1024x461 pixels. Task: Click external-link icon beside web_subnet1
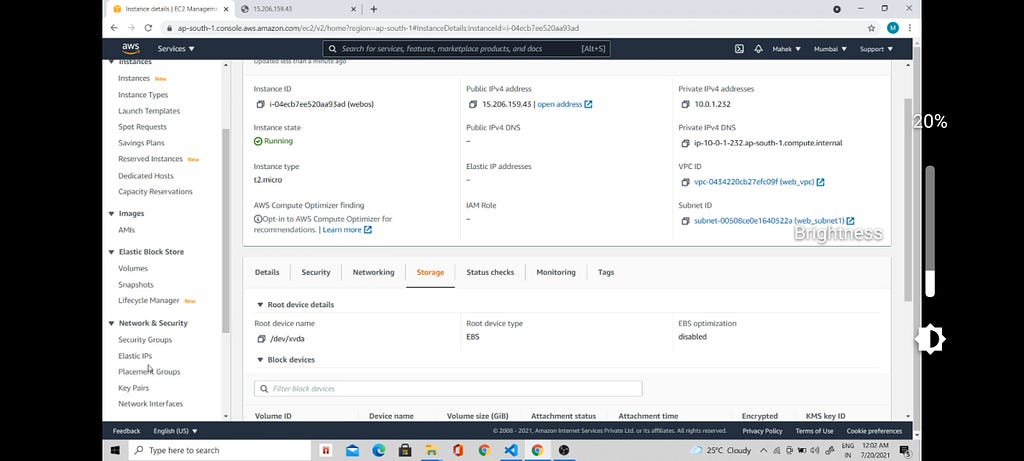[x=850, y=221]
